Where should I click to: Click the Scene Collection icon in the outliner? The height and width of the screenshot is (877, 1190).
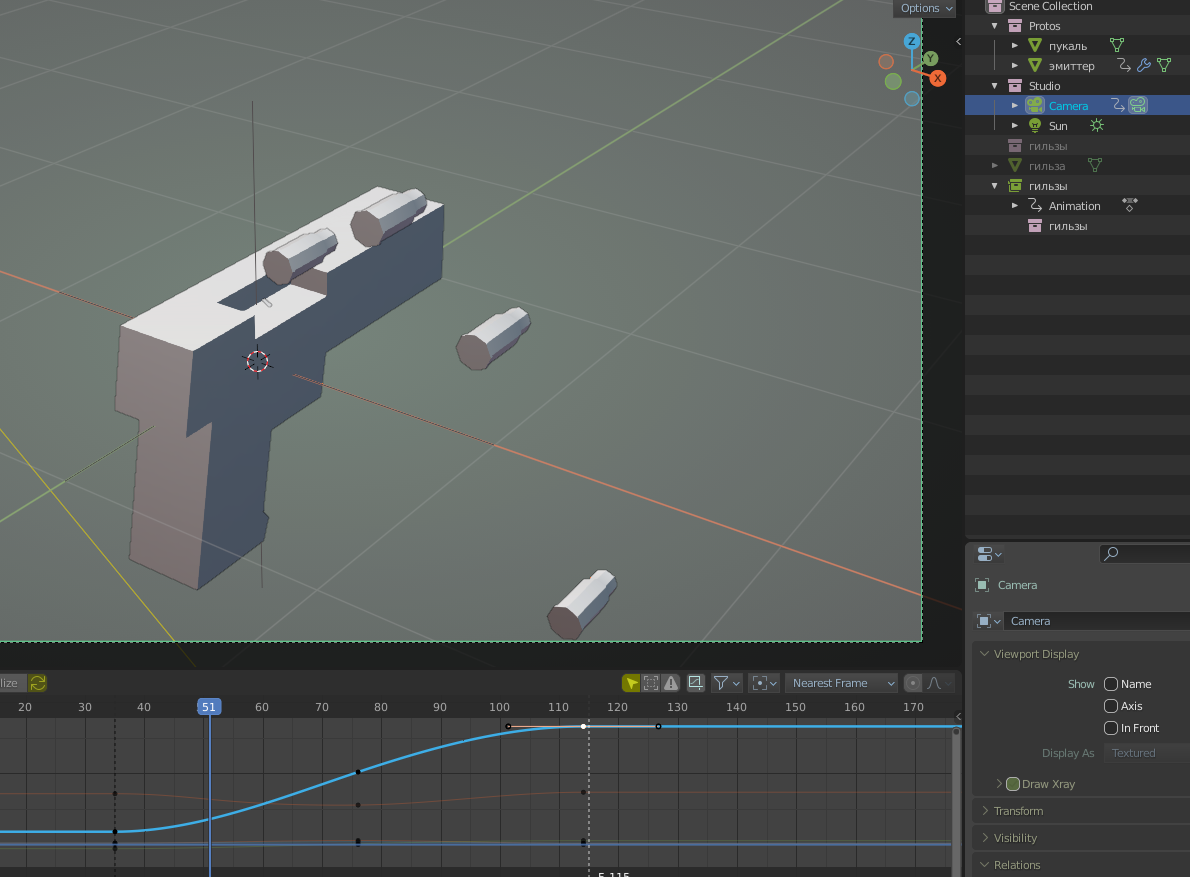(x=994, y=6)
